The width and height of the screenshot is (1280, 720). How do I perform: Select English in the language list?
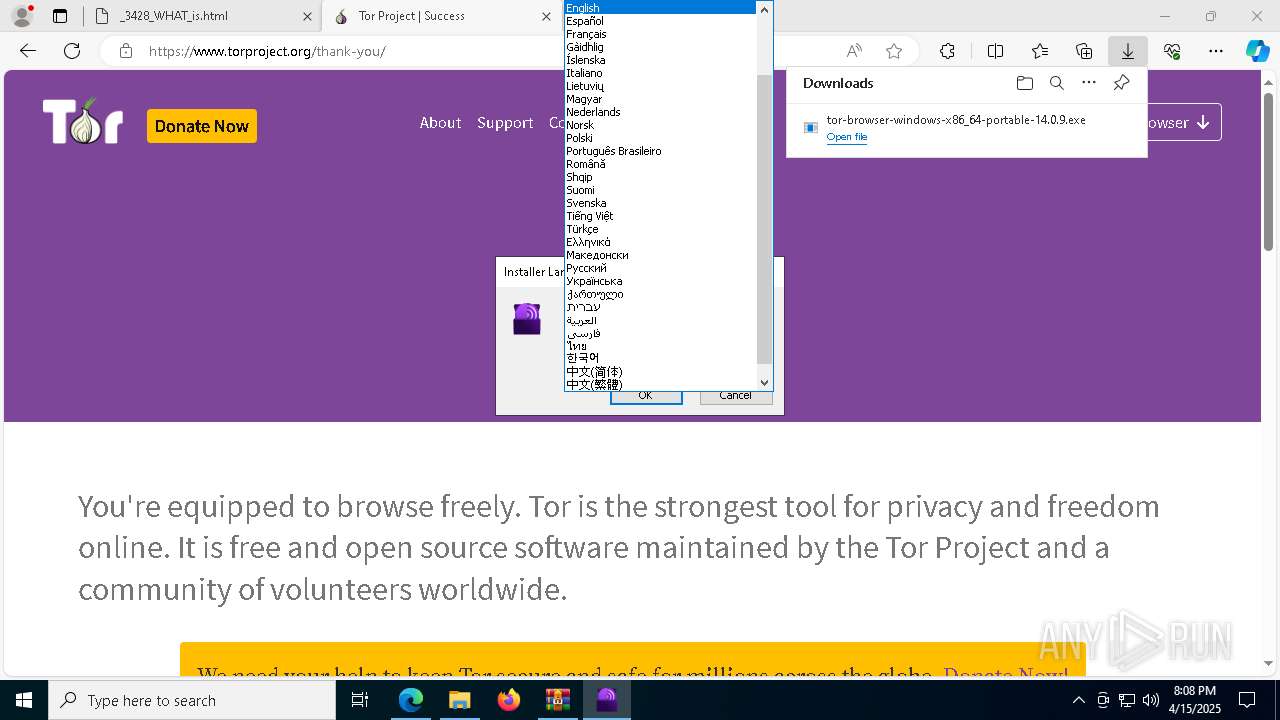(661, 8)
